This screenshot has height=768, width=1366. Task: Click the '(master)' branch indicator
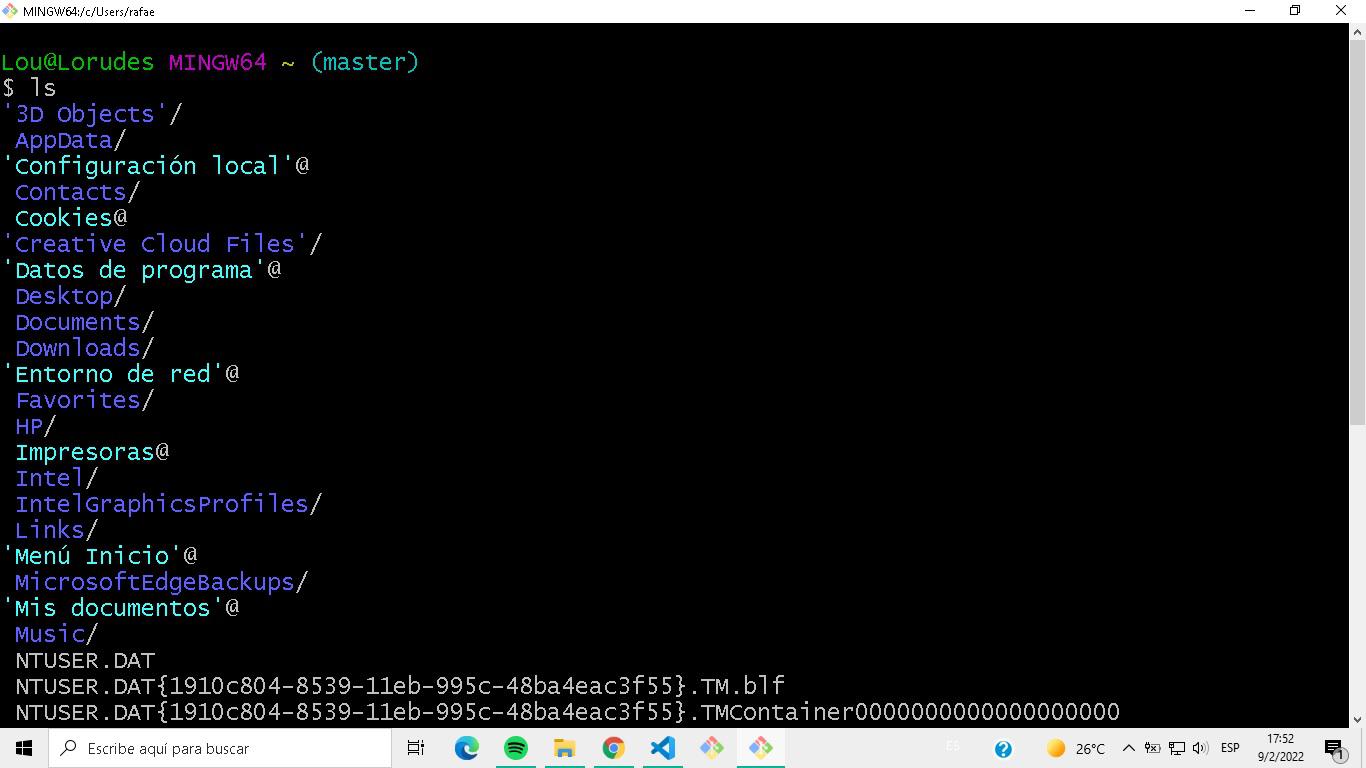click(x=364, y=62)
